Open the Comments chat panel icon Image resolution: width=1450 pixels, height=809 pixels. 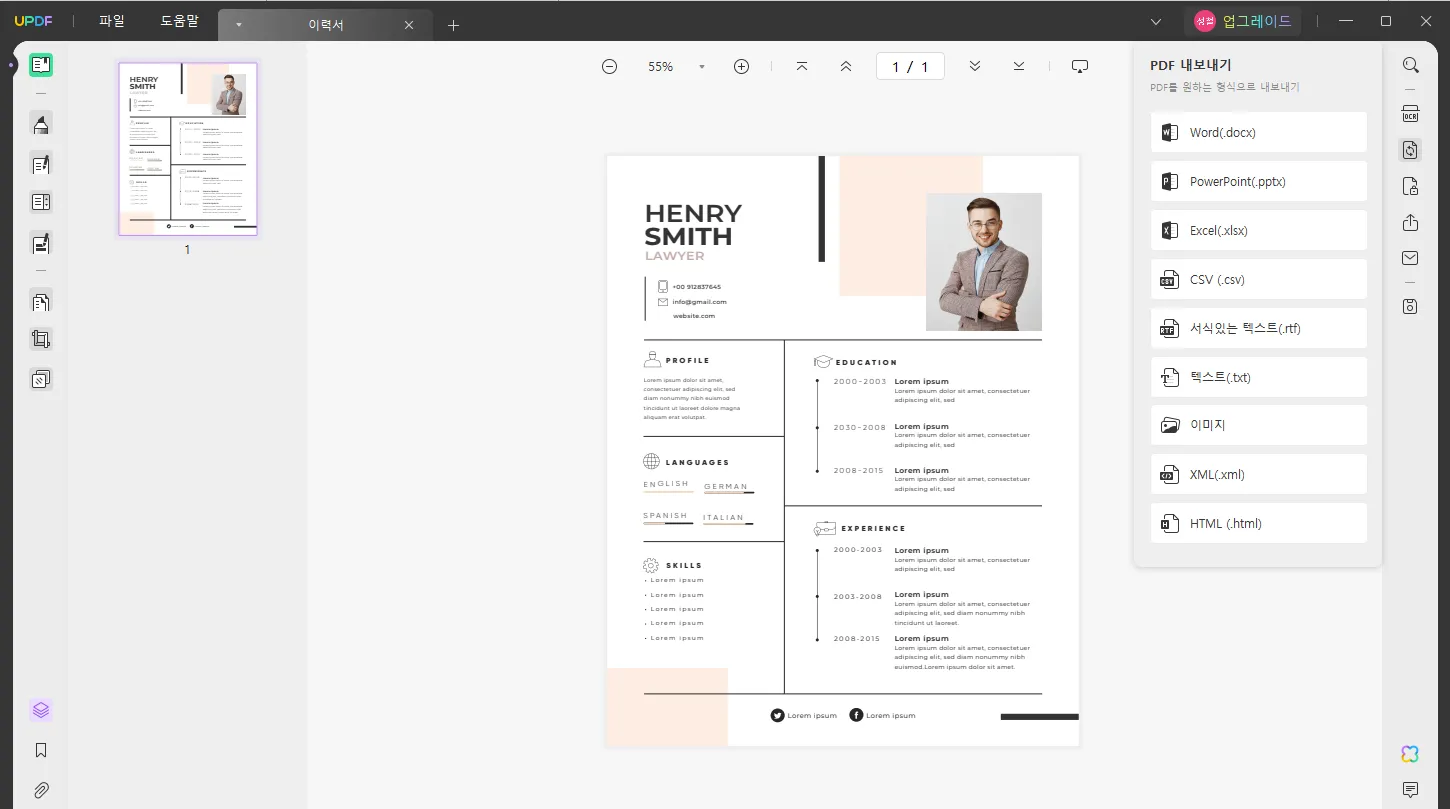coord(1410,790)
